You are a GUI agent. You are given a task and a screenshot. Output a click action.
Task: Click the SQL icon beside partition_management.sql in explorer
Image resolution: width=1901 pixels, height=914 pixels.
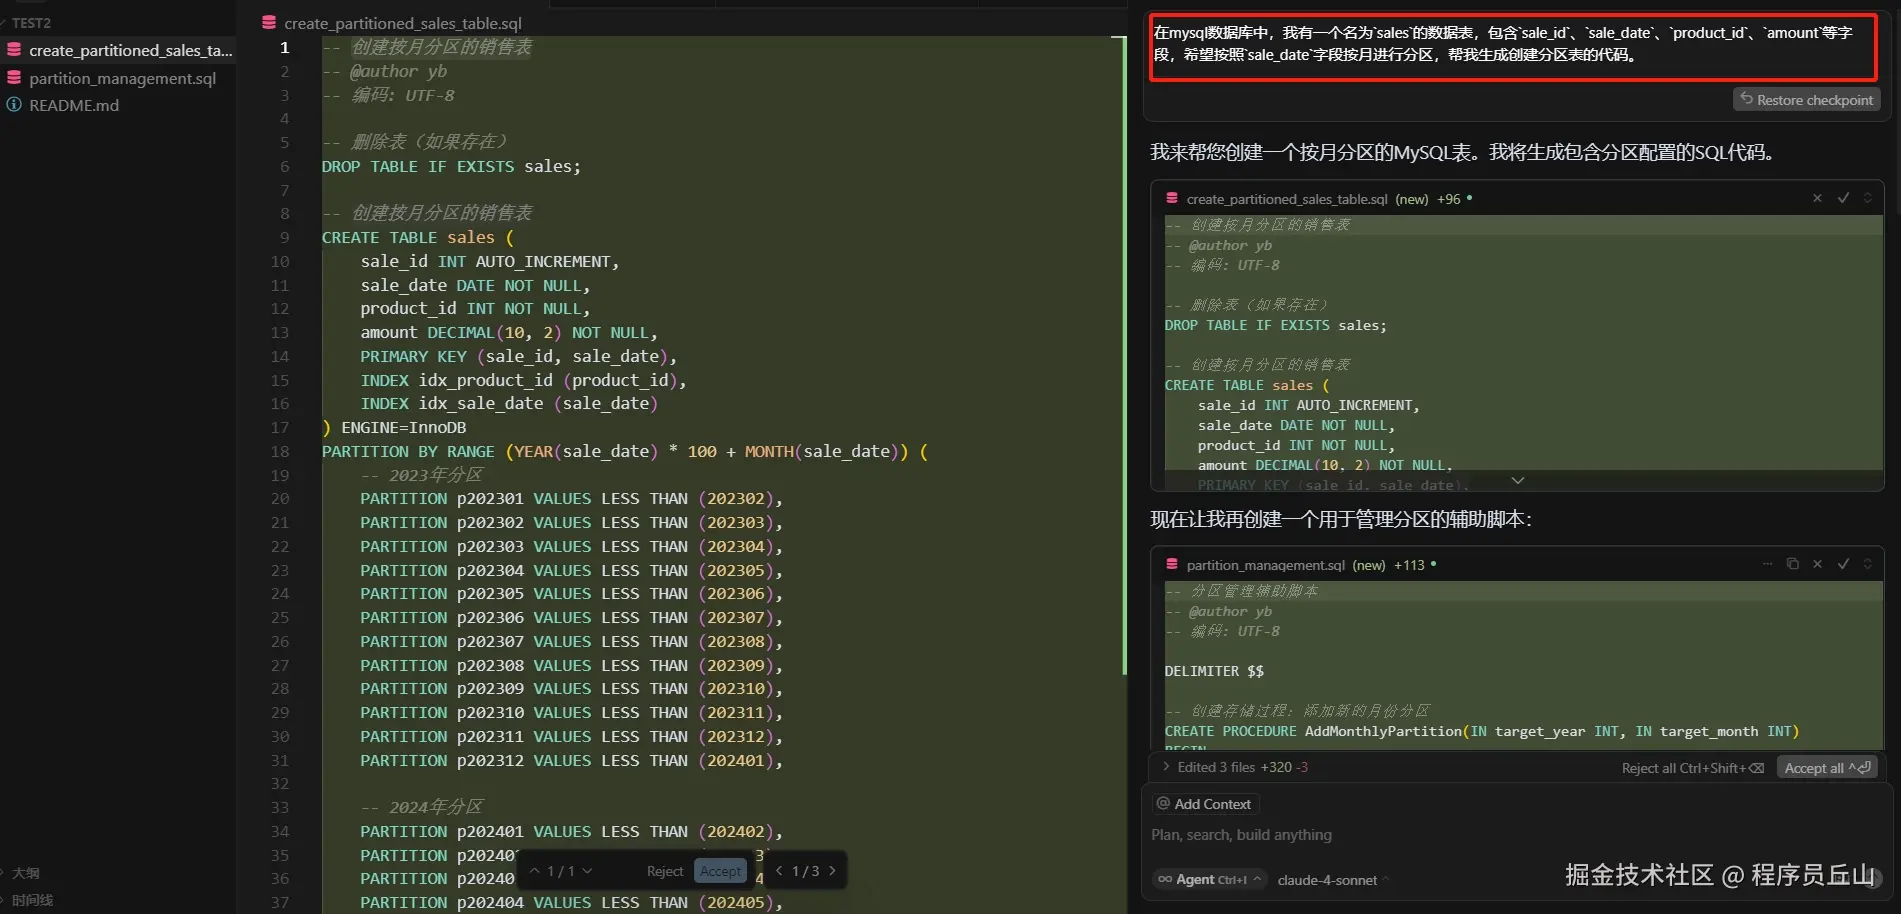click(14, 78)
